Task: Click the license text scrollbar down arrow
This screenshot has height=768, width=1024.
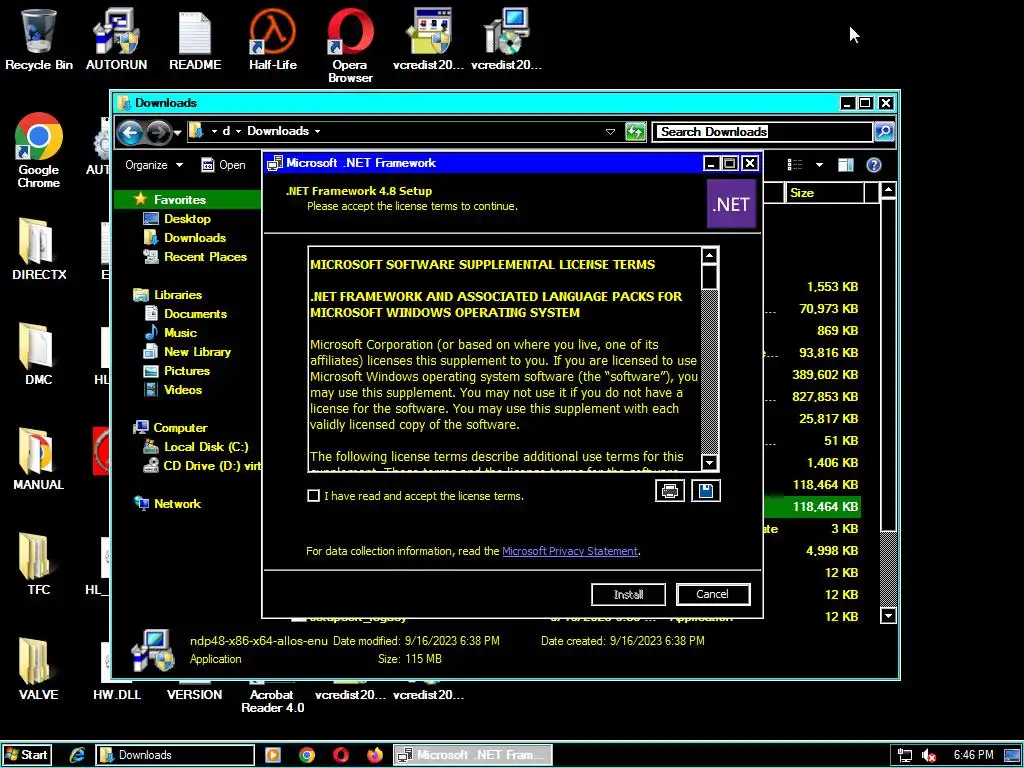Action: (x=709, y=462)
